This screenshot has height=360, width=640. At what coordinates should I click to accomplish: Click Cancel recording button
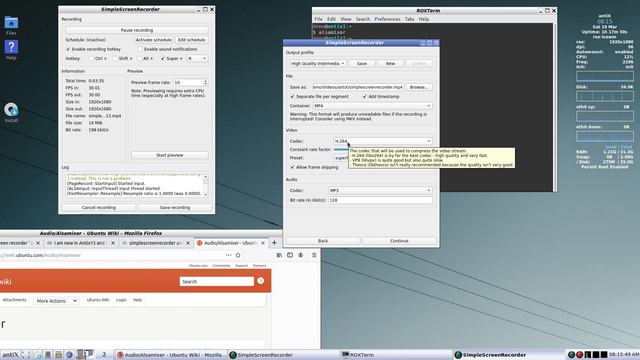pos(99,208)
